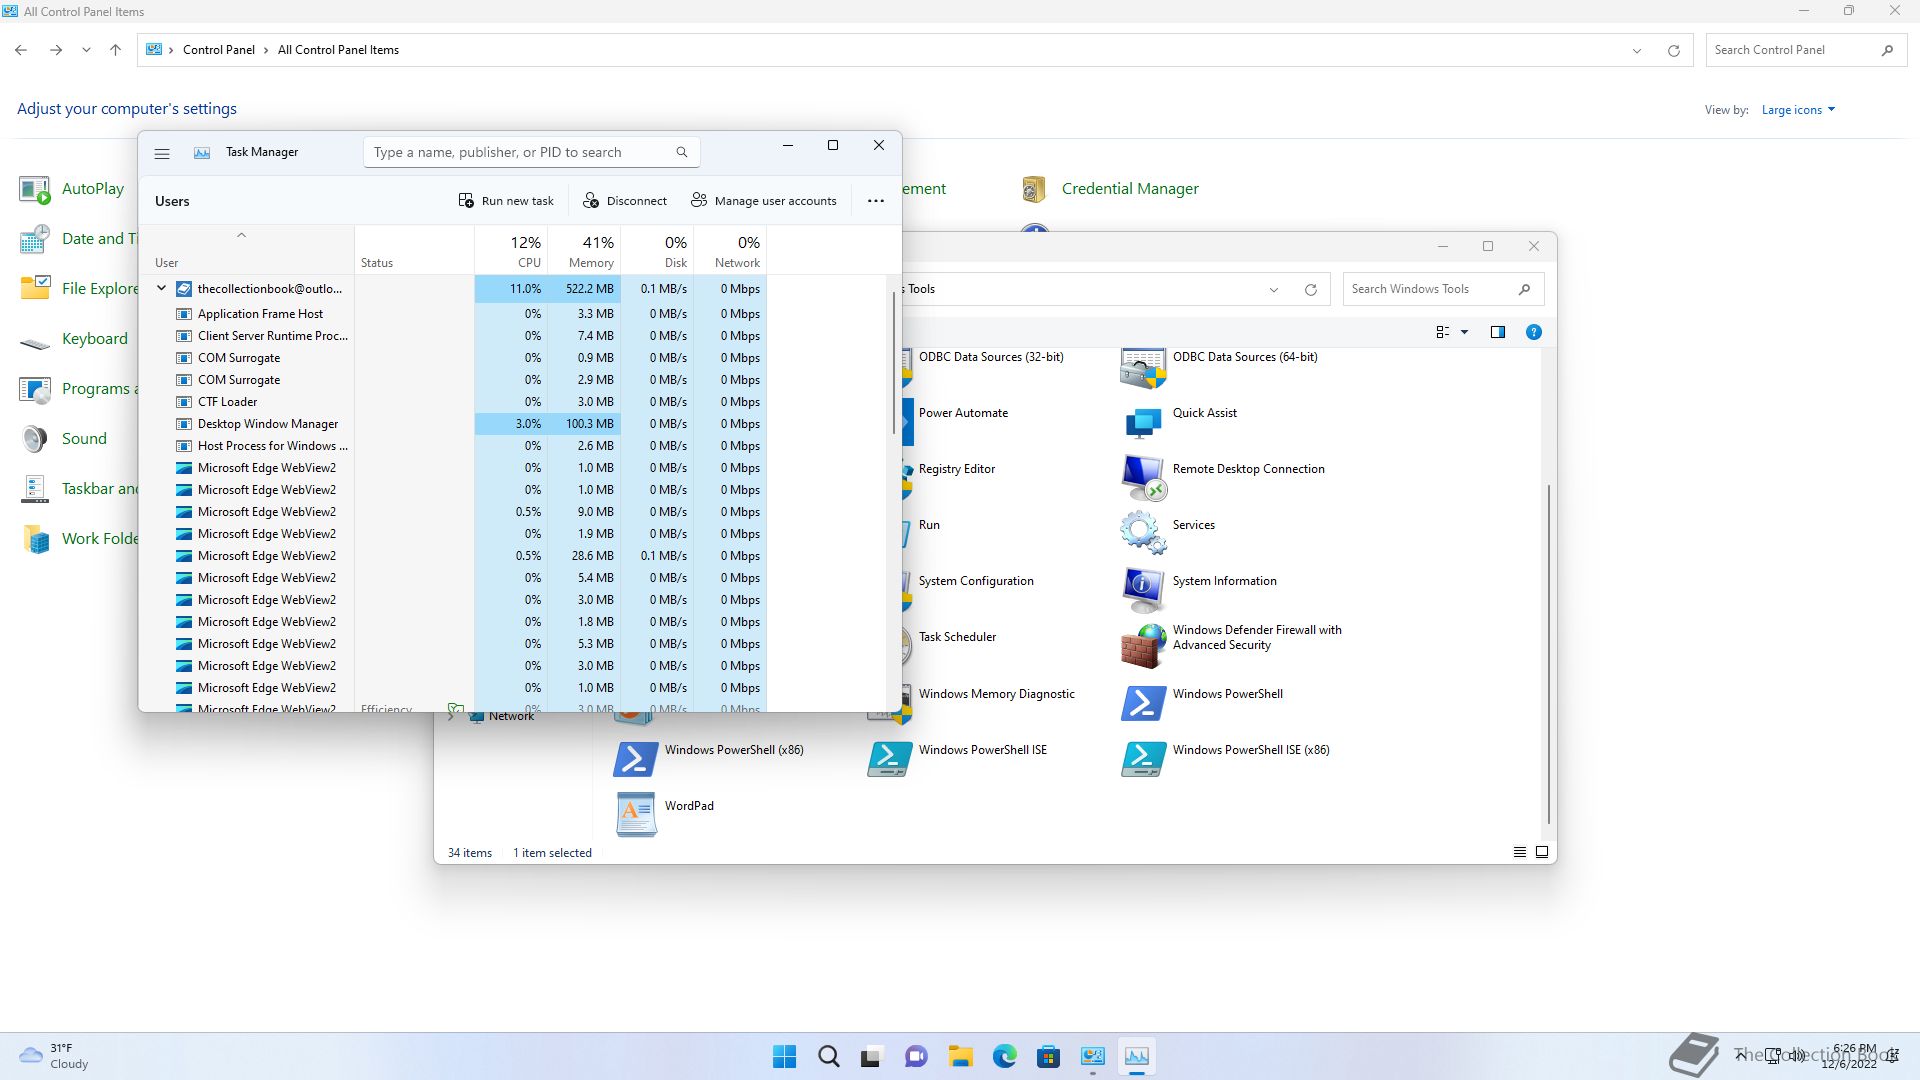Image resolution: width=1920 pixels, height=1080 pixels.
Task: Refresh the Control Panel window
Action: pos(1673,51)
